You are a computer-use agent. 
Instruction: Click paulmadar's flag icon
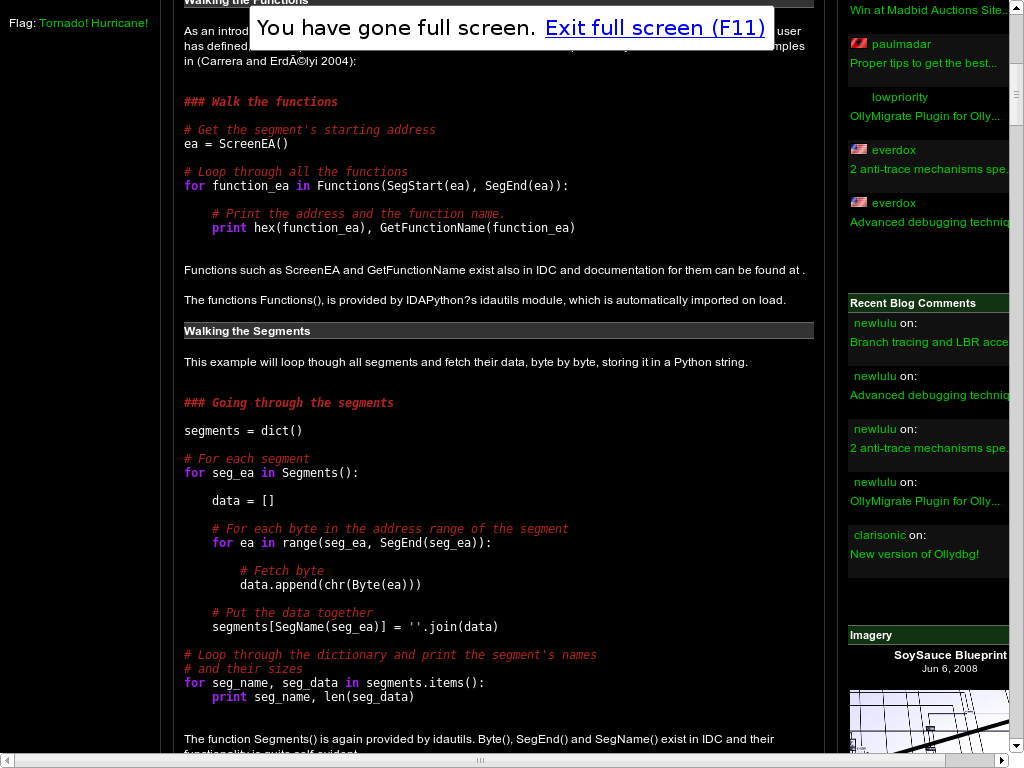click(x=859, y=43)
